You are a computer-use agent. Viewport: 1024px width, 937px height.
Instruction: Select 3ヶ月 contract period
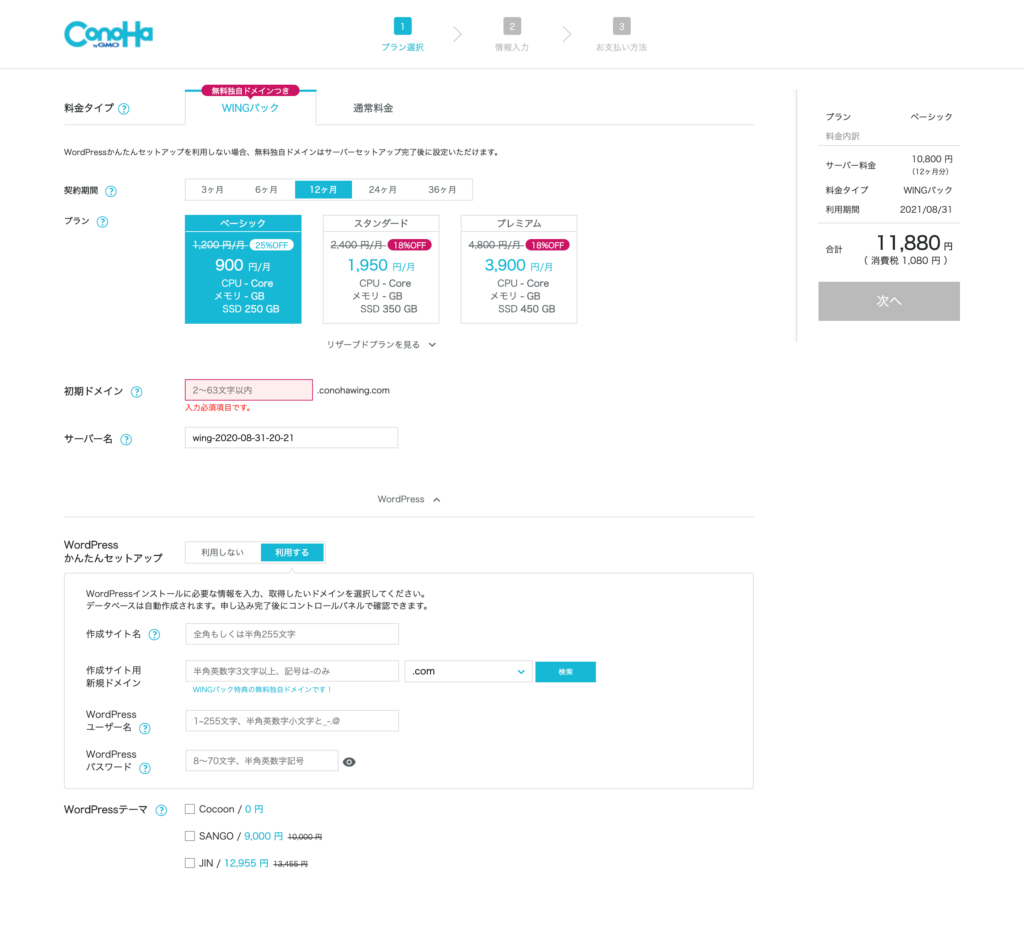click(212, 189)
